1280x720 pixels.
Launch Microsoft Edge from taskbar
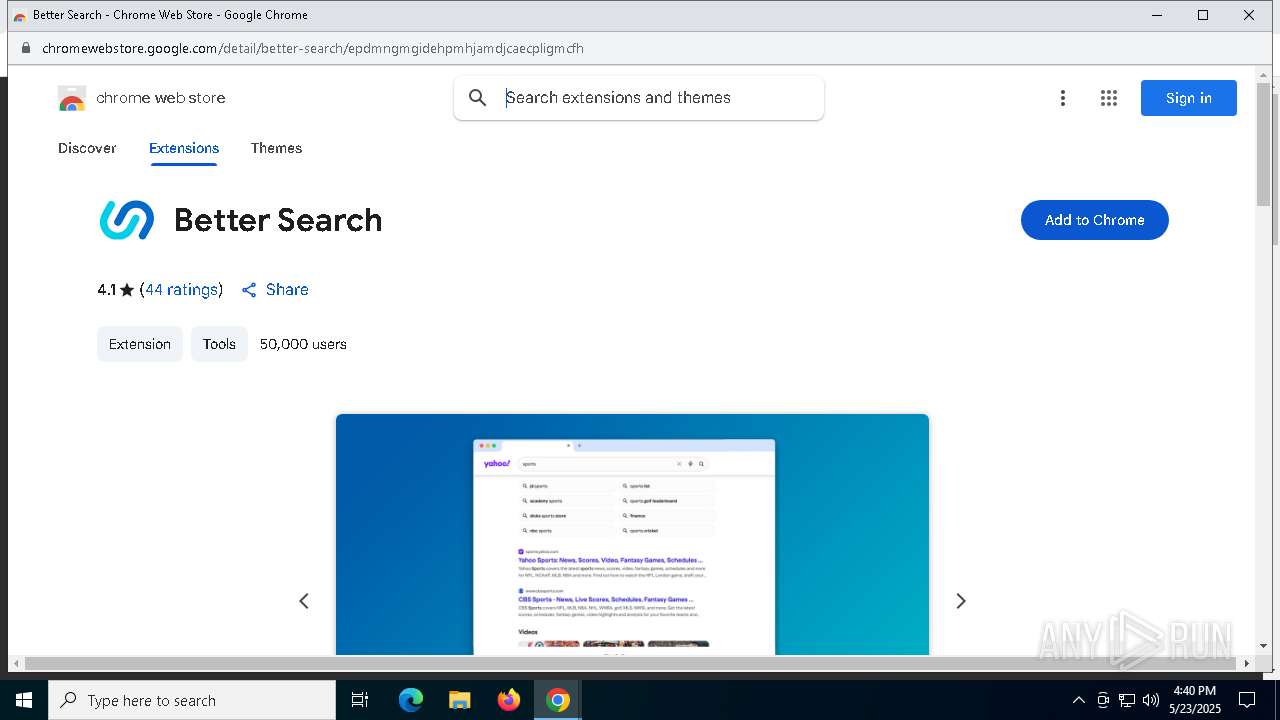click(x=411, y=700)
